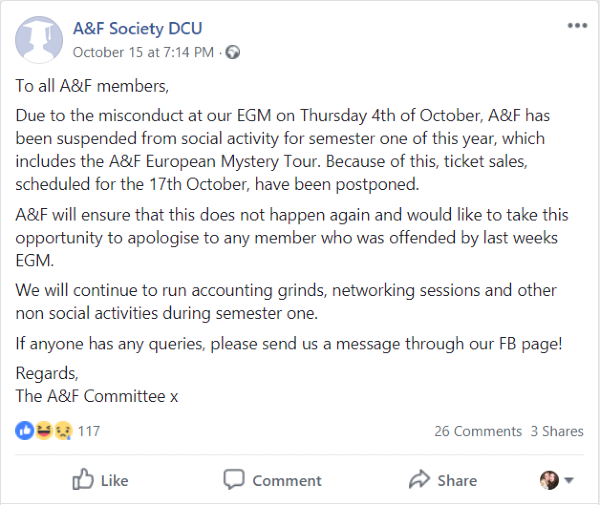Image resolution: width=600 pixels, height=505 pixels.
Task: Click the globe public privacy icon
Action: tap(233, 52)
